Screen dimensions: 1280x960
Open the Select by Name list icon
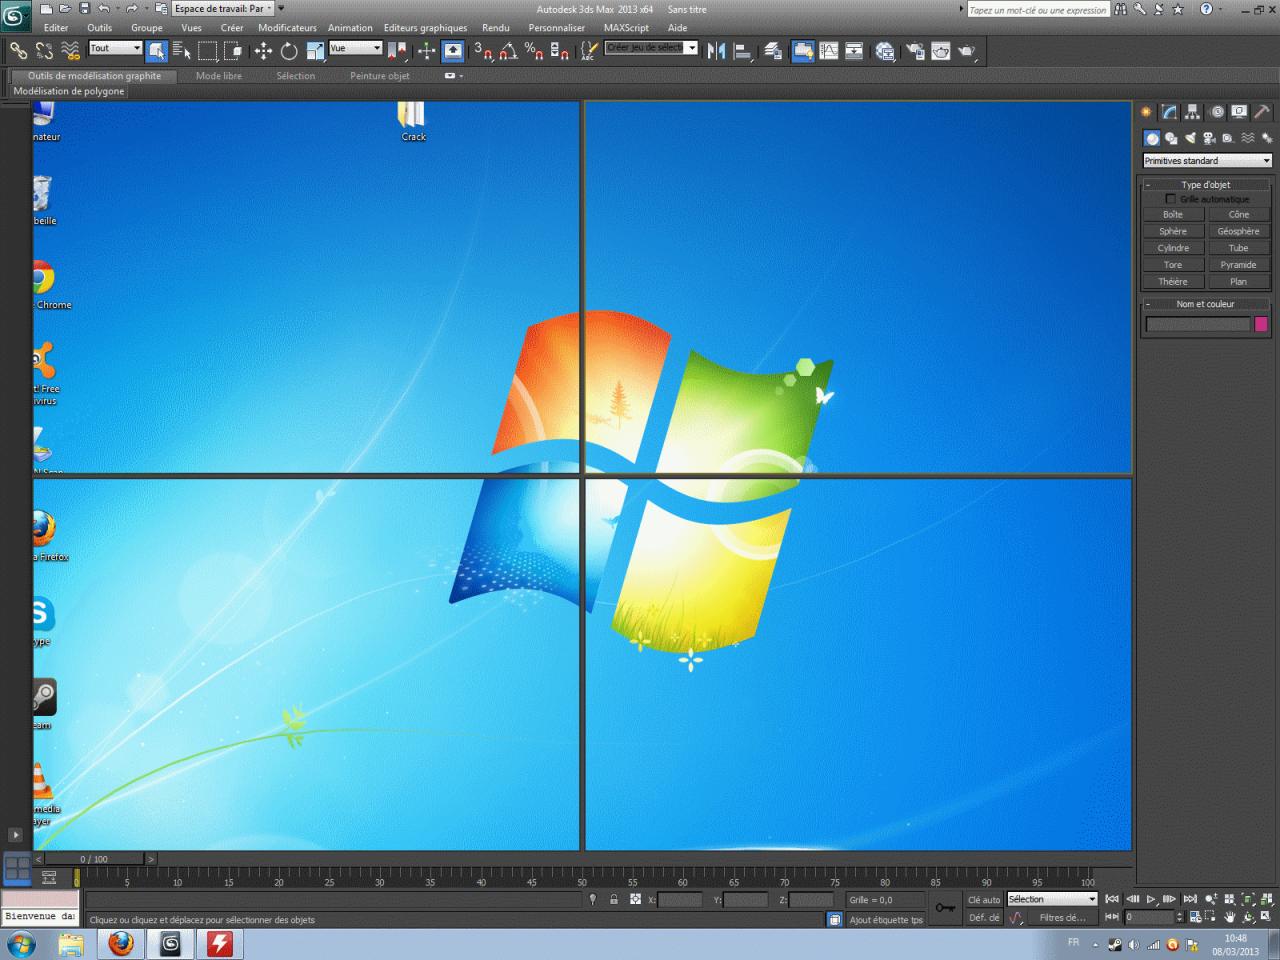coord(182,51)
